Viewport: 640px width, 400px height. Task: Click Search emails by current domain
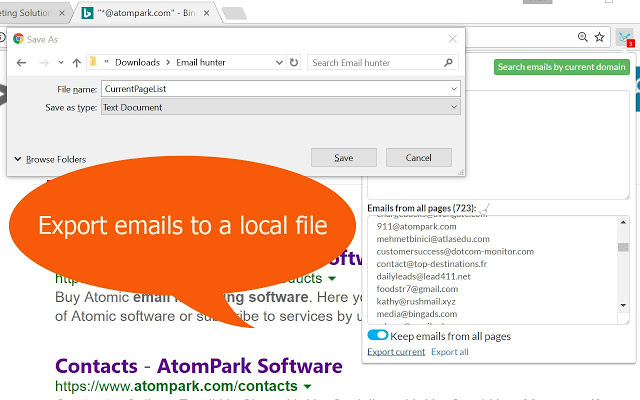point(562,67)
